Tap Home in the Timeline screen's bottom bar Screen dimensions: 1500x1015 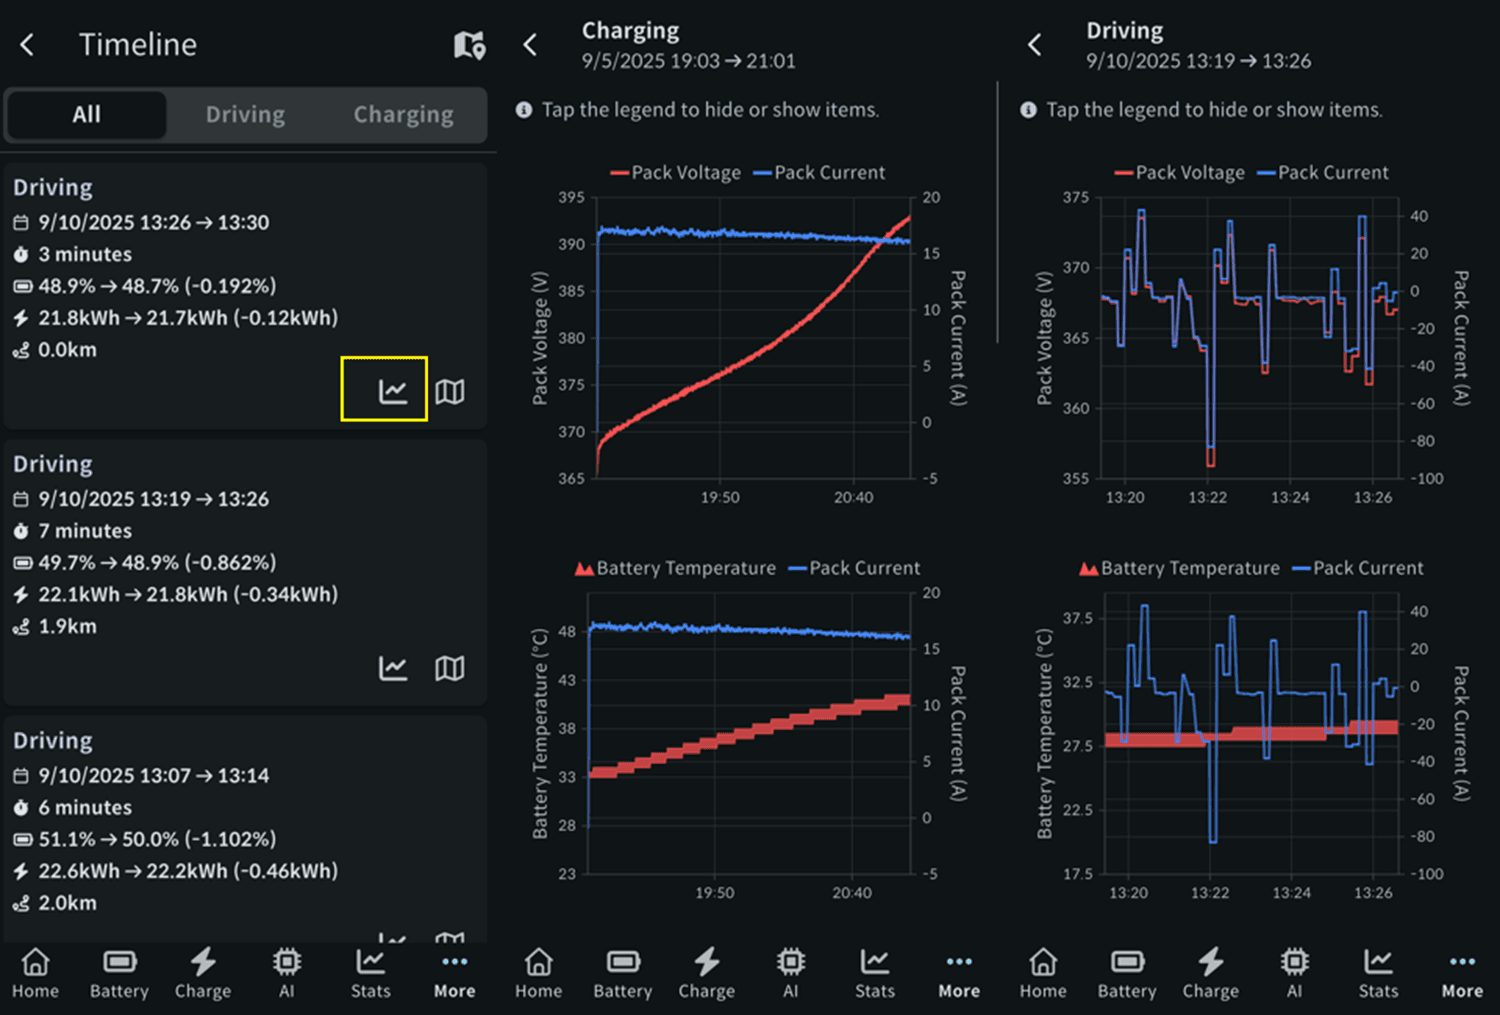point(35,974)
